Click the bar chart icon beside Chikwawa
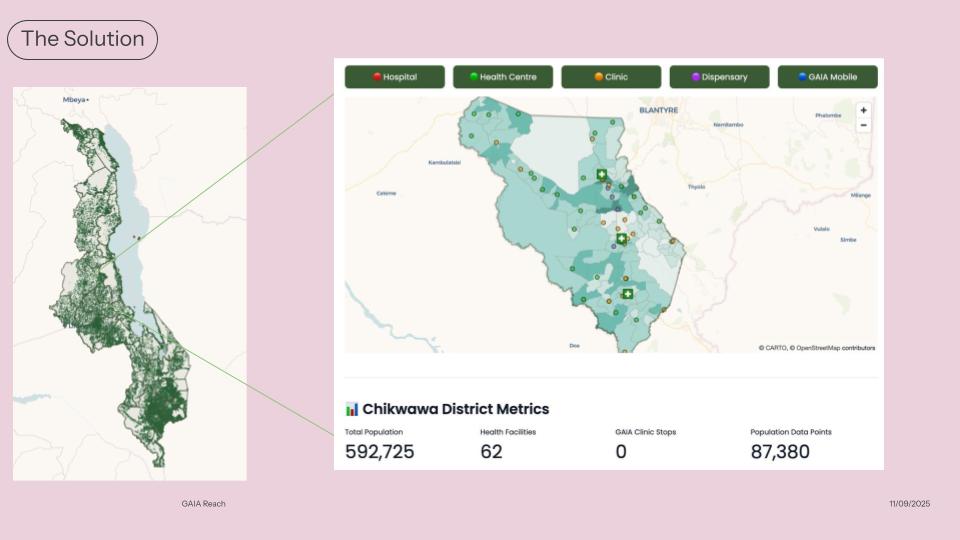 351,409
